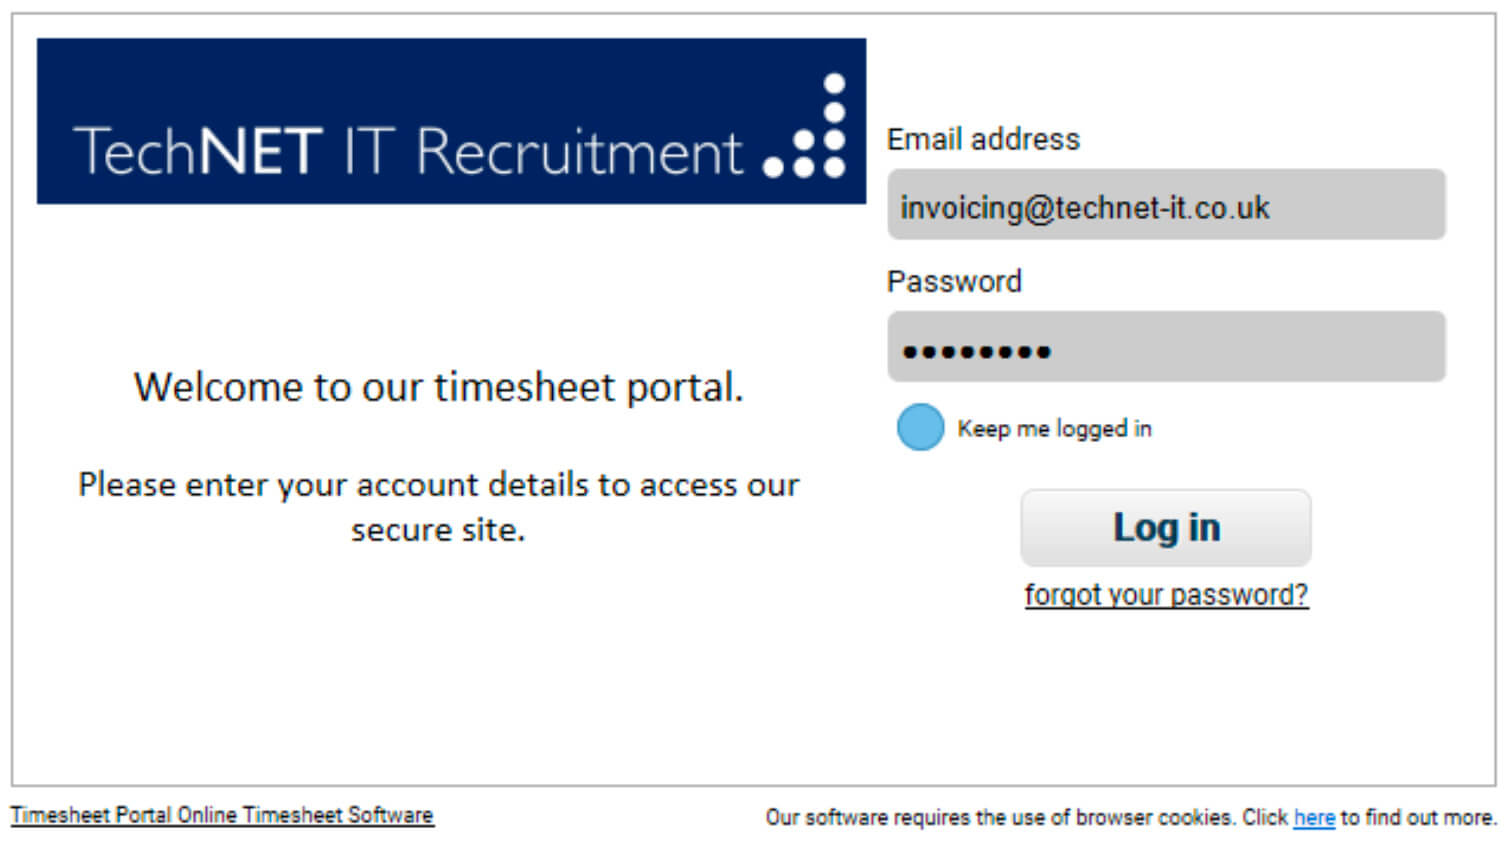Viewport: 1510px width, 844px height.
Task: Click the 'Password' field label
Action: [x=954, y=281]
